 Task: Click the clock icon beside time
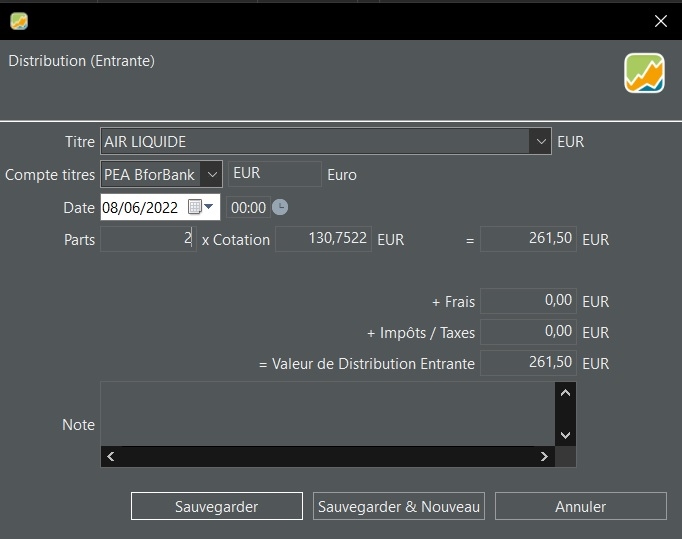(281, 207)
